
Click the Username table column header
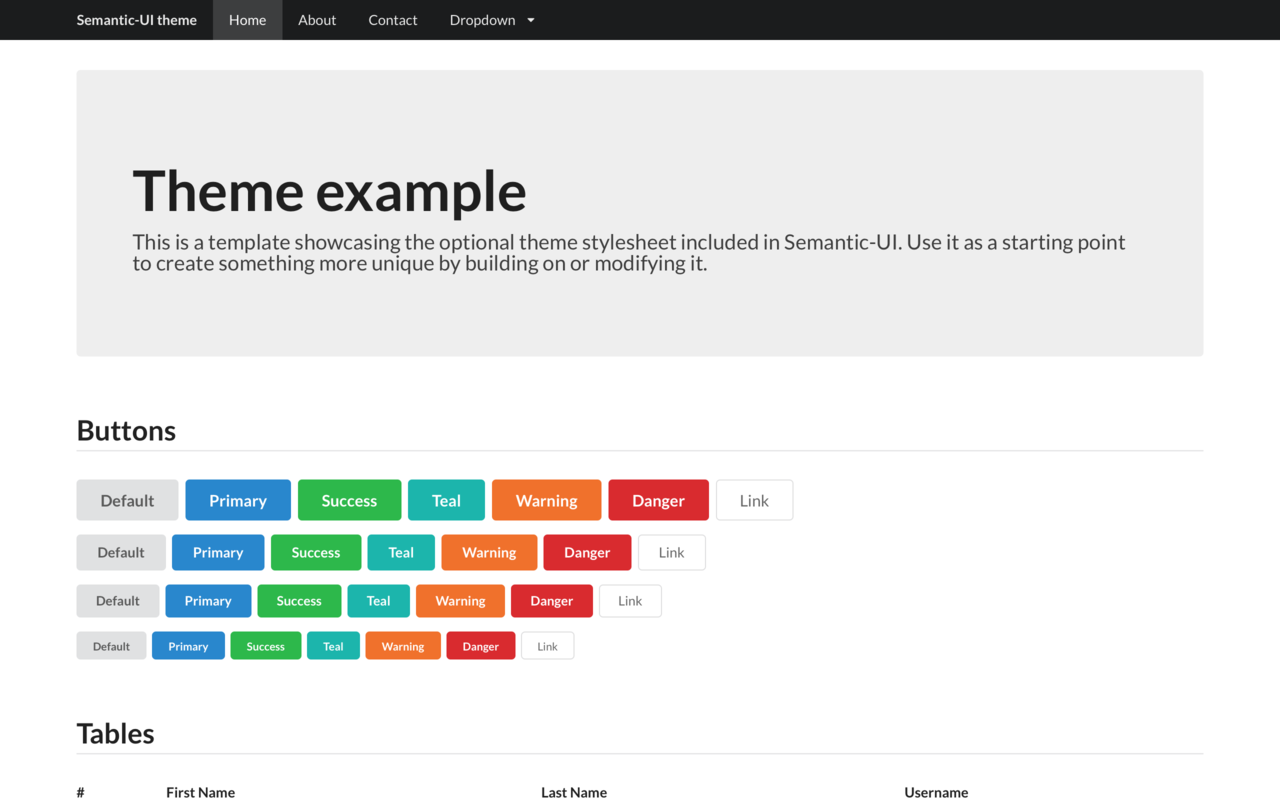936,792
